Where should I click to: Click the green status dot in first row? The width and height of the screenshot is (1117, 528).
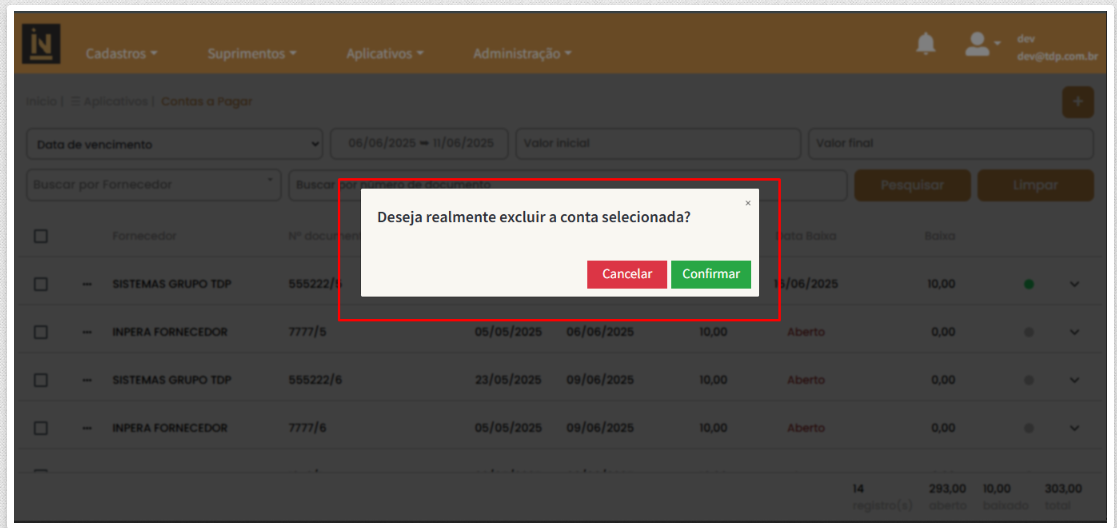[1028, 284]
